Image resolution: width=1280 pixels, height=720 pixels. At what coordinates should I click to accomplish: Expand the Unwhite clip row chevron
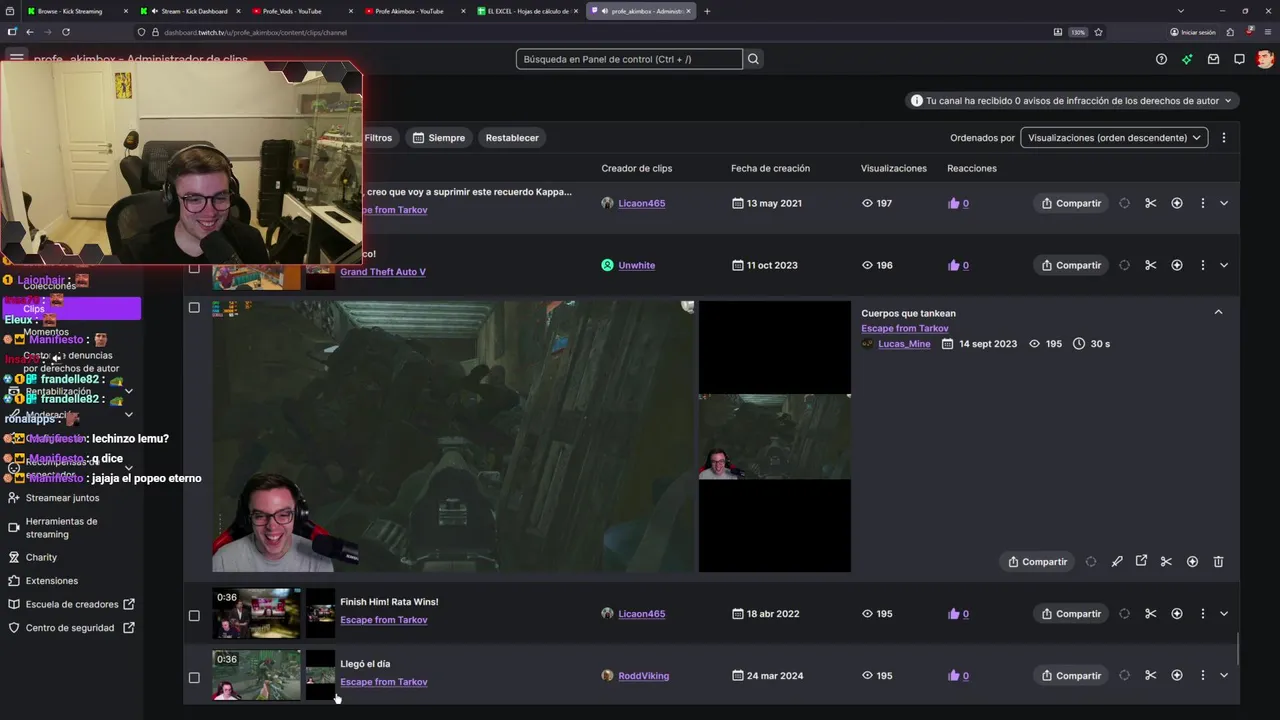[x=1224, y=265]
